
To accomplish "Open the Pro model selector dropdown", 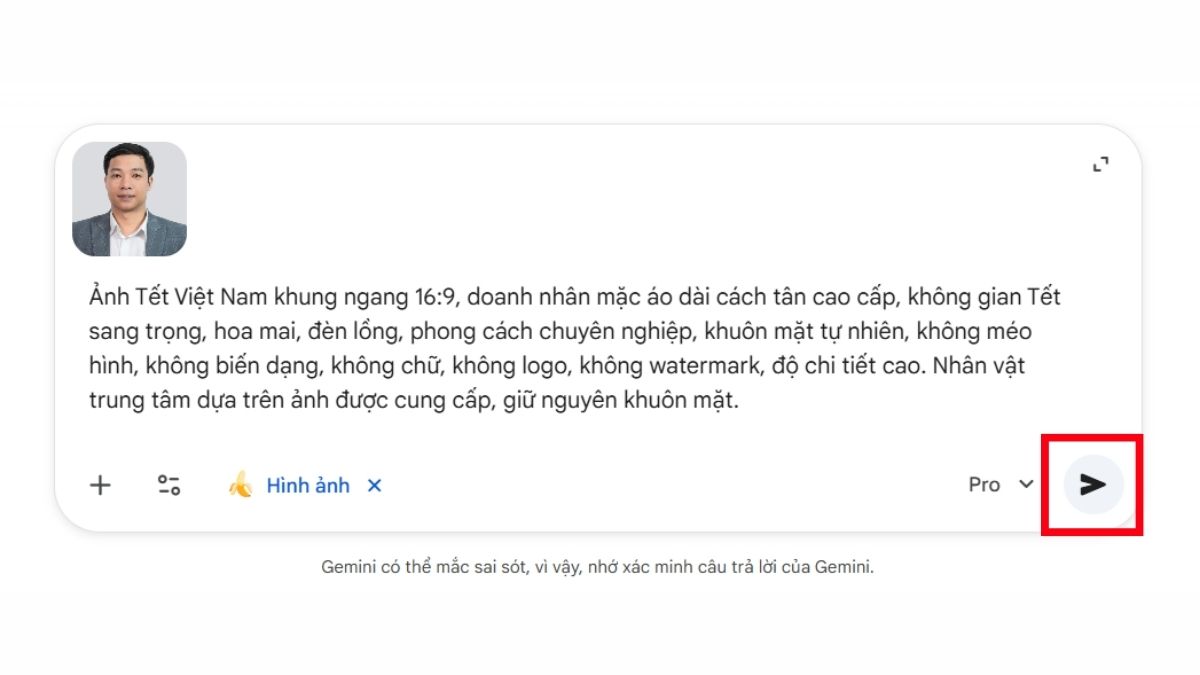I will 1000,485.
